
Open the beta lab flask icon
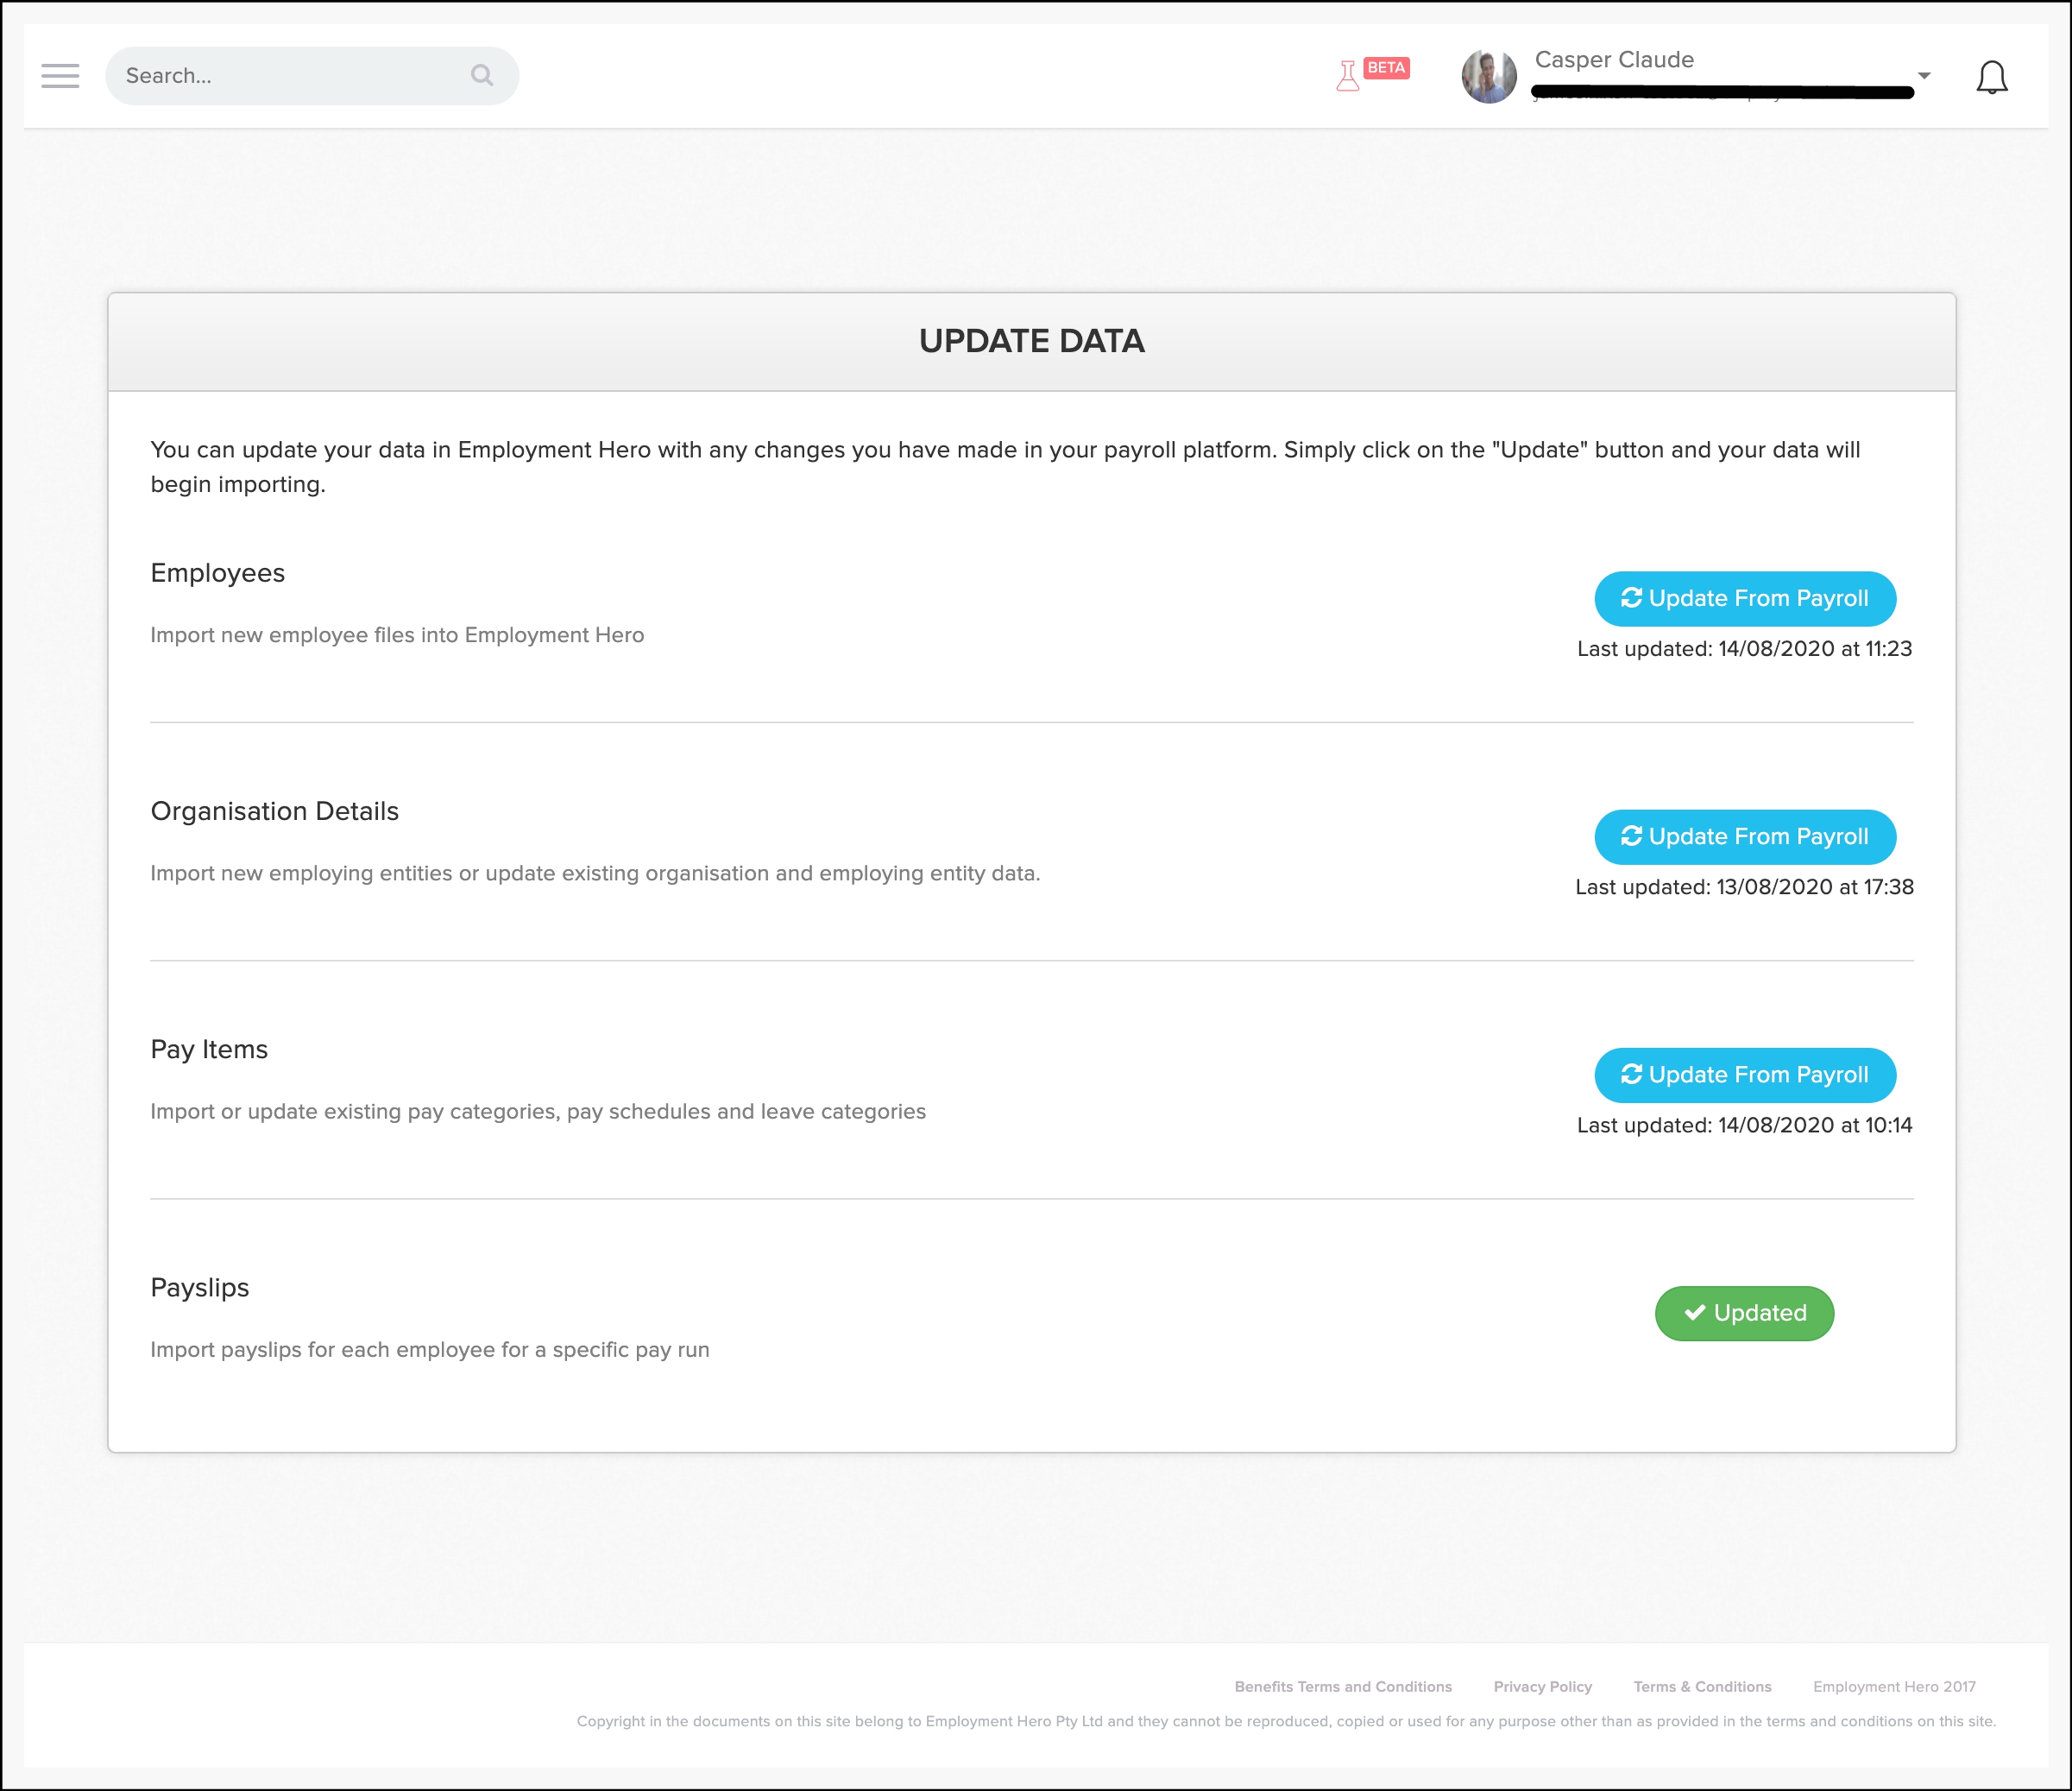(1347, 76)
